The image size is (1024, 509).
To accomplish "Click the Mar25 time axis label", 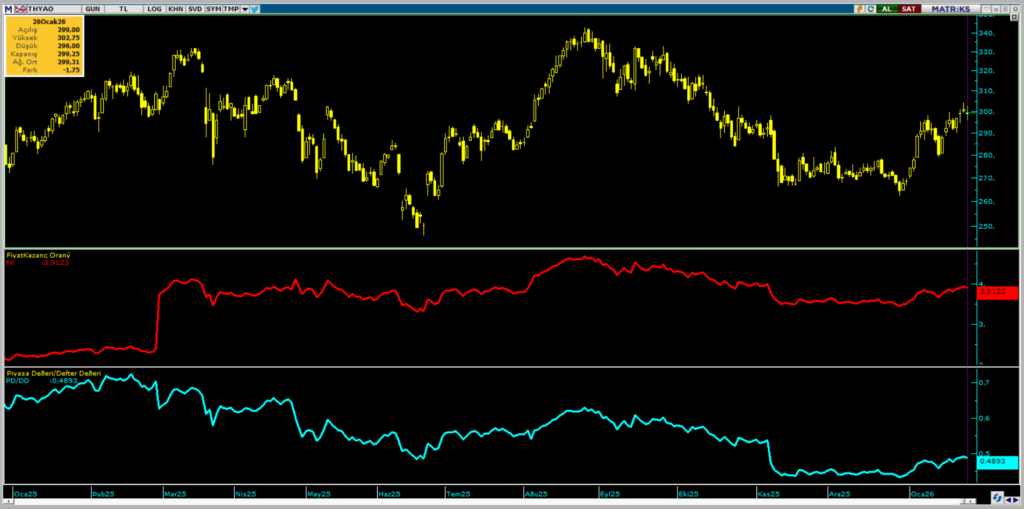I will [175, 494].
